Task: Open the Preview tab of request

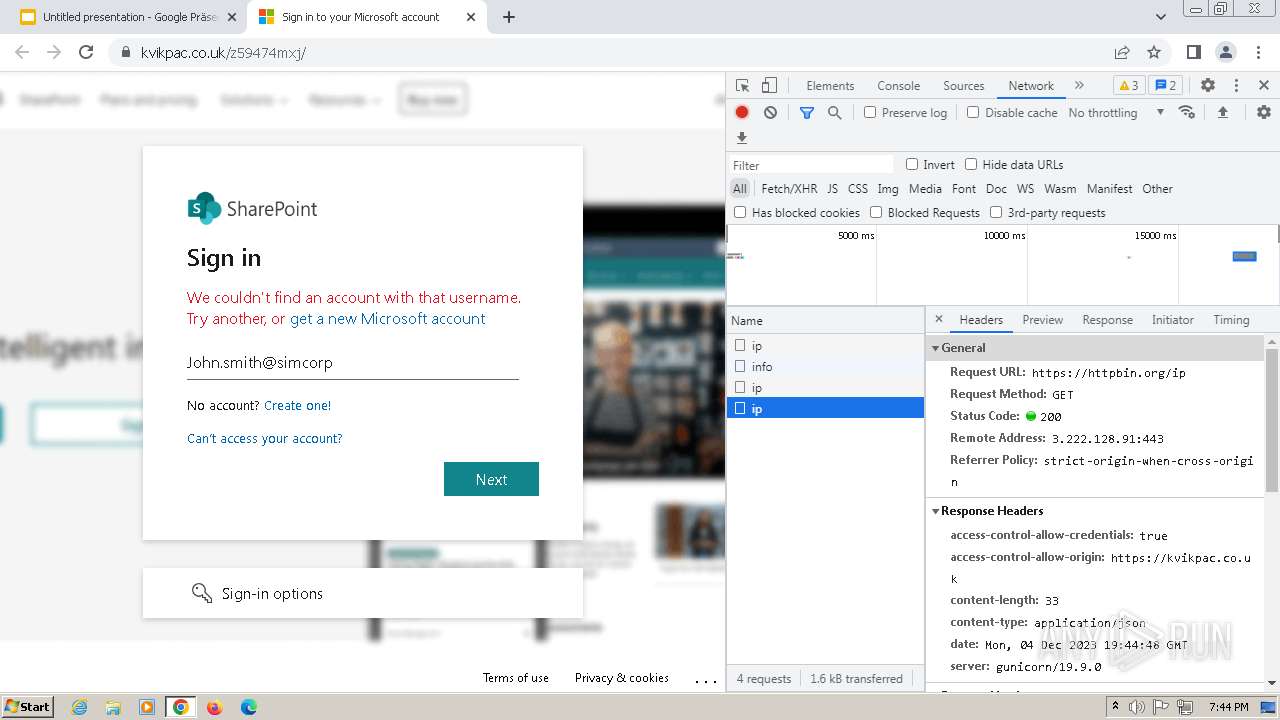Action: coord(1042,320)
